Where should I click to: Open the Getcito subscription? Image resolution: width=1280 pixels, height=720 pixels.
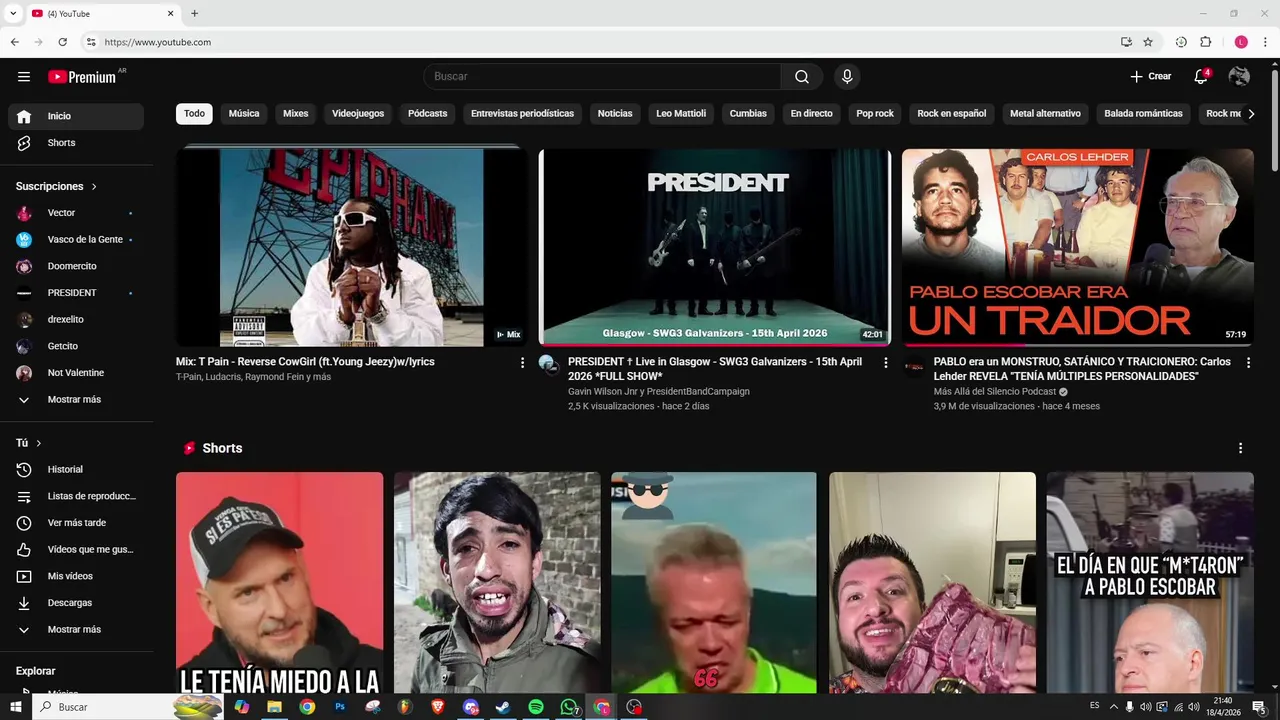tap(76, 346)
